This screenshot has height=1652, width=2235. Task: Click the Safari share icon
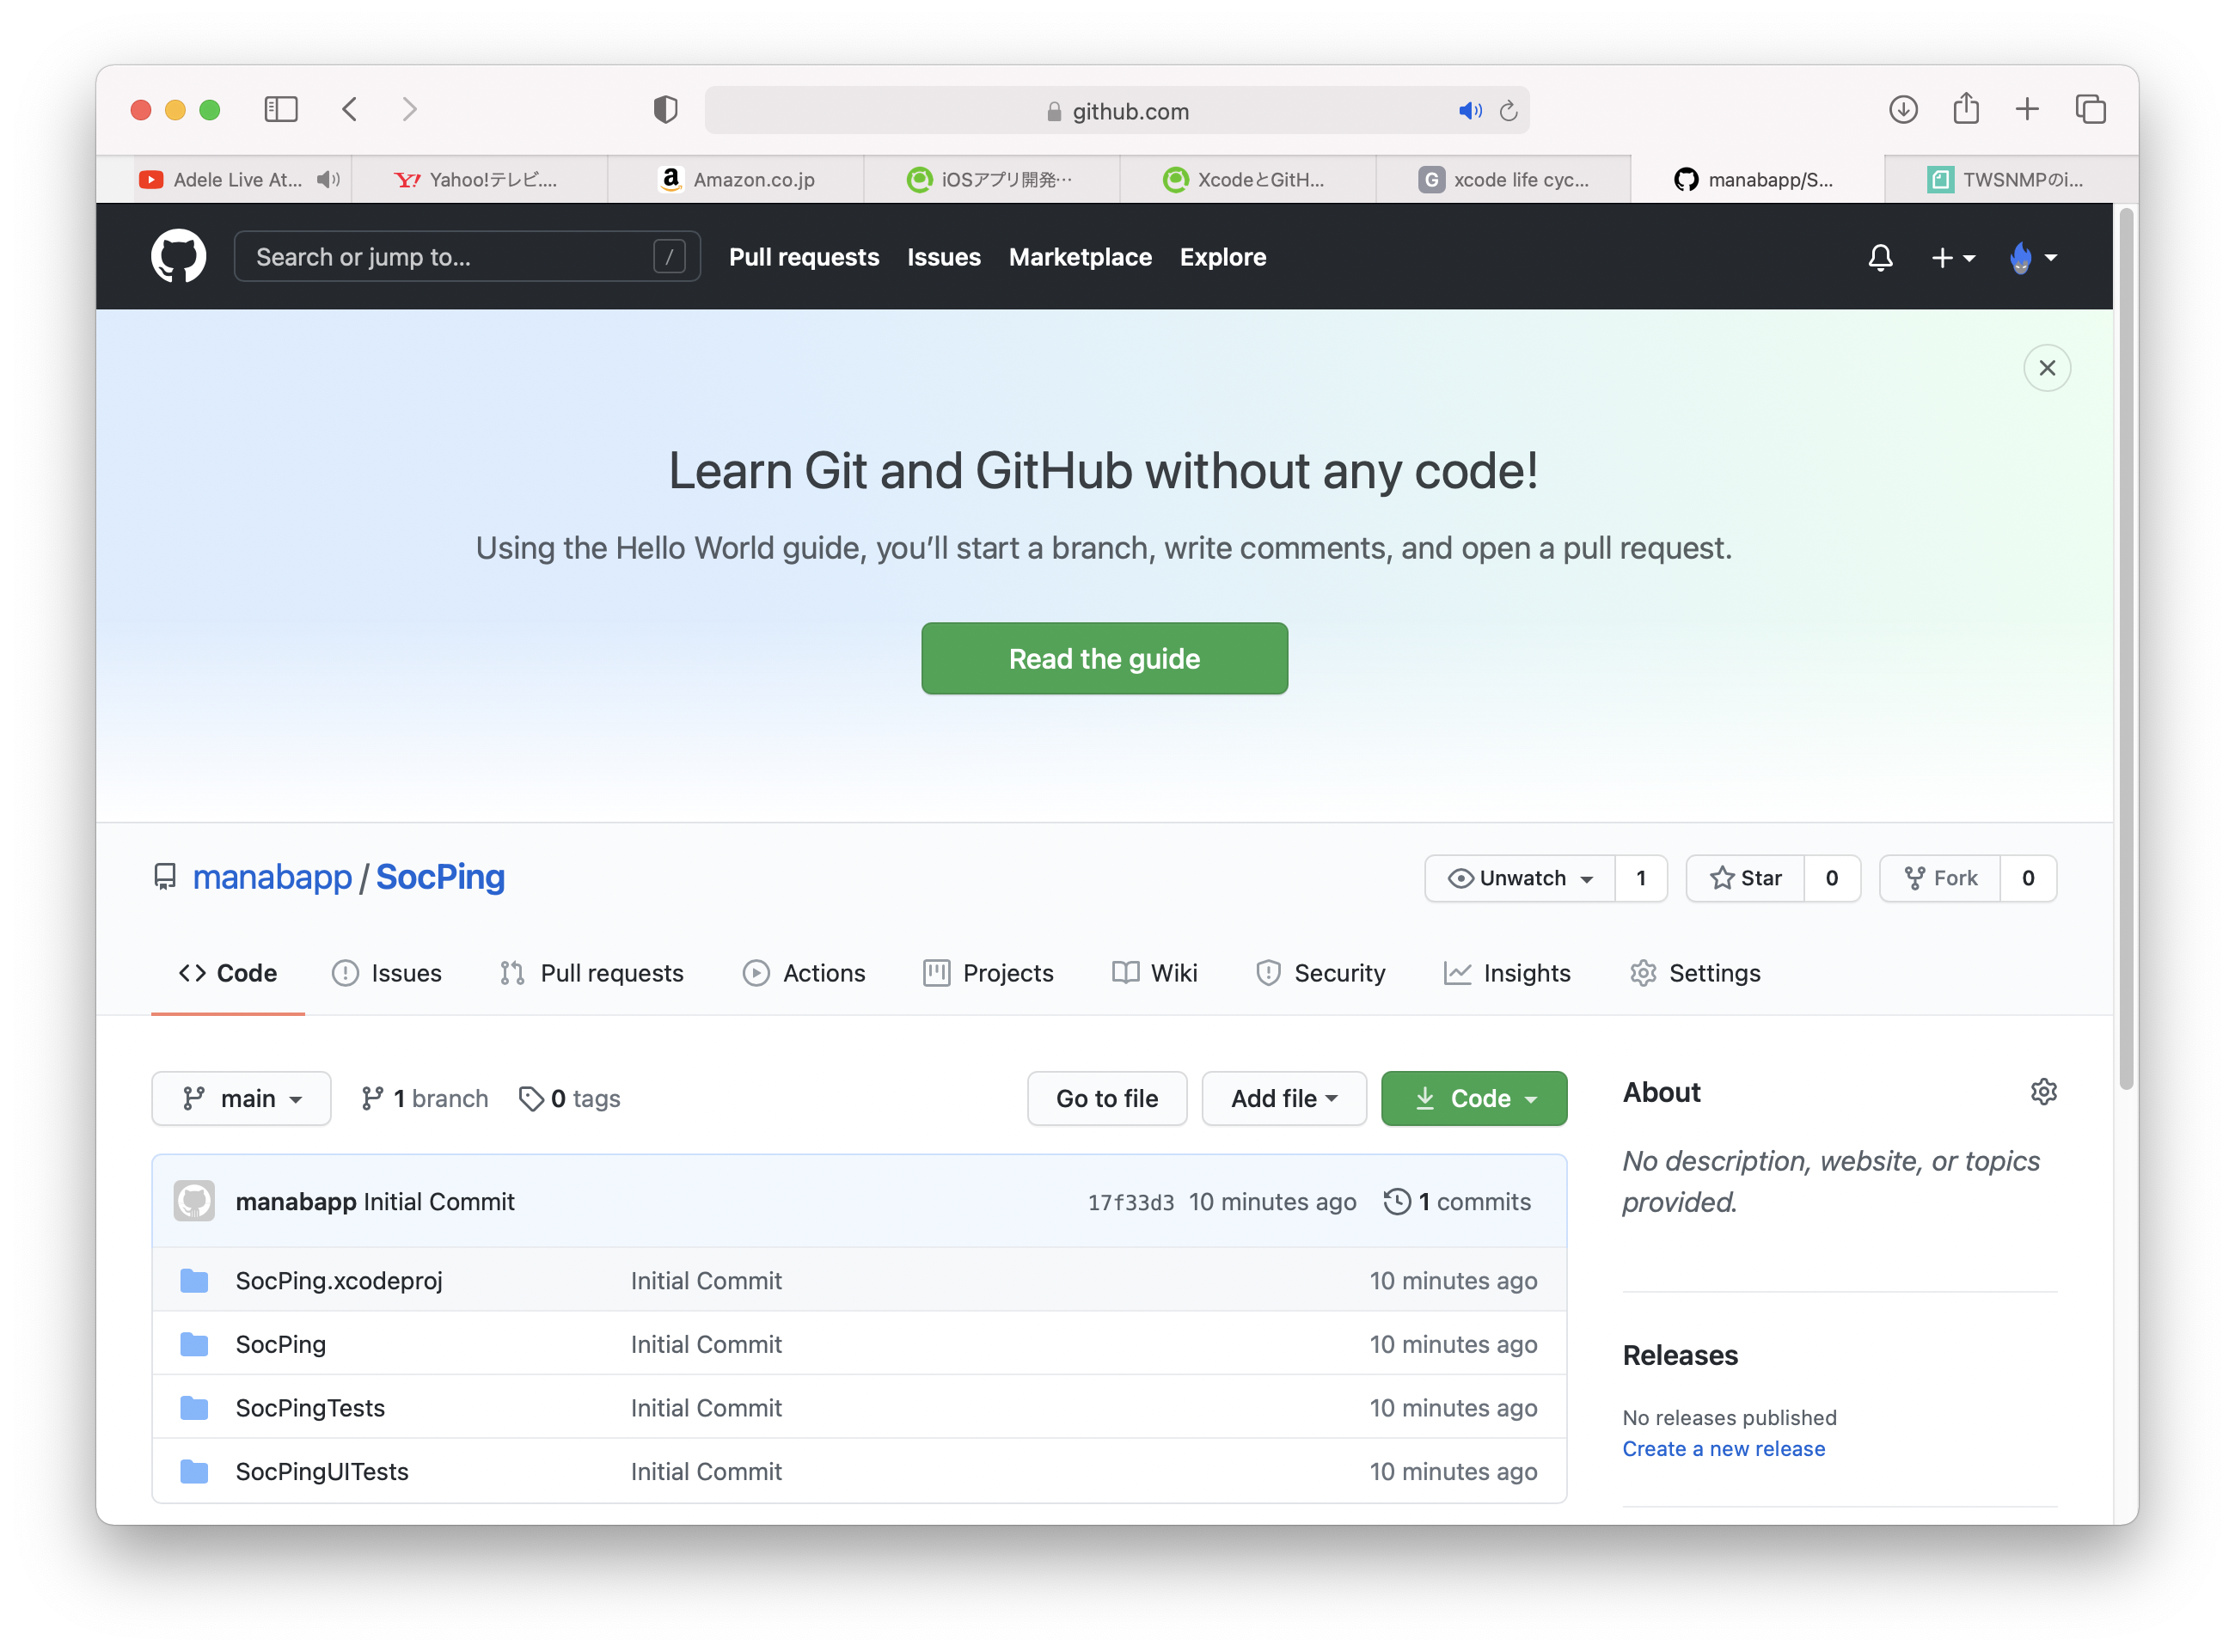[x=1965, y=108]
